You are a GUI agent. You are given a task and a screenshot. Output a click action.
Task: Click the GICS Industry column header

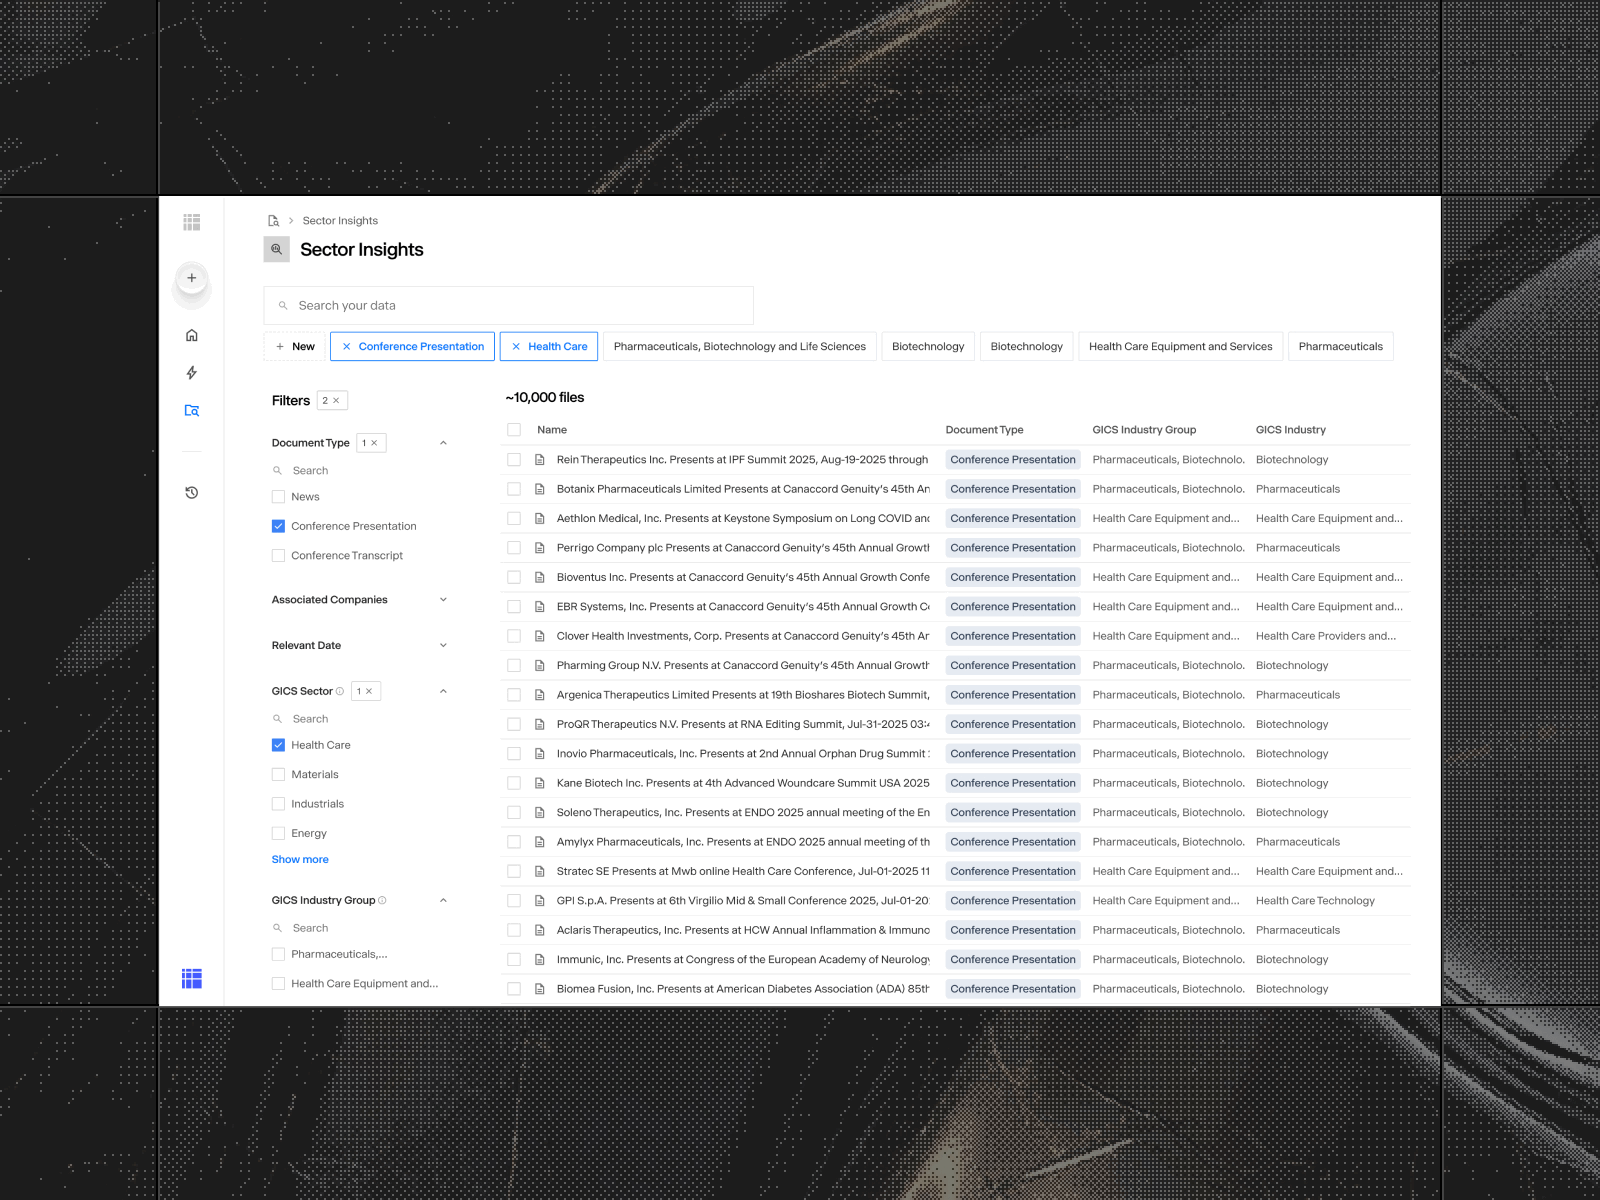coord(1290,430)
